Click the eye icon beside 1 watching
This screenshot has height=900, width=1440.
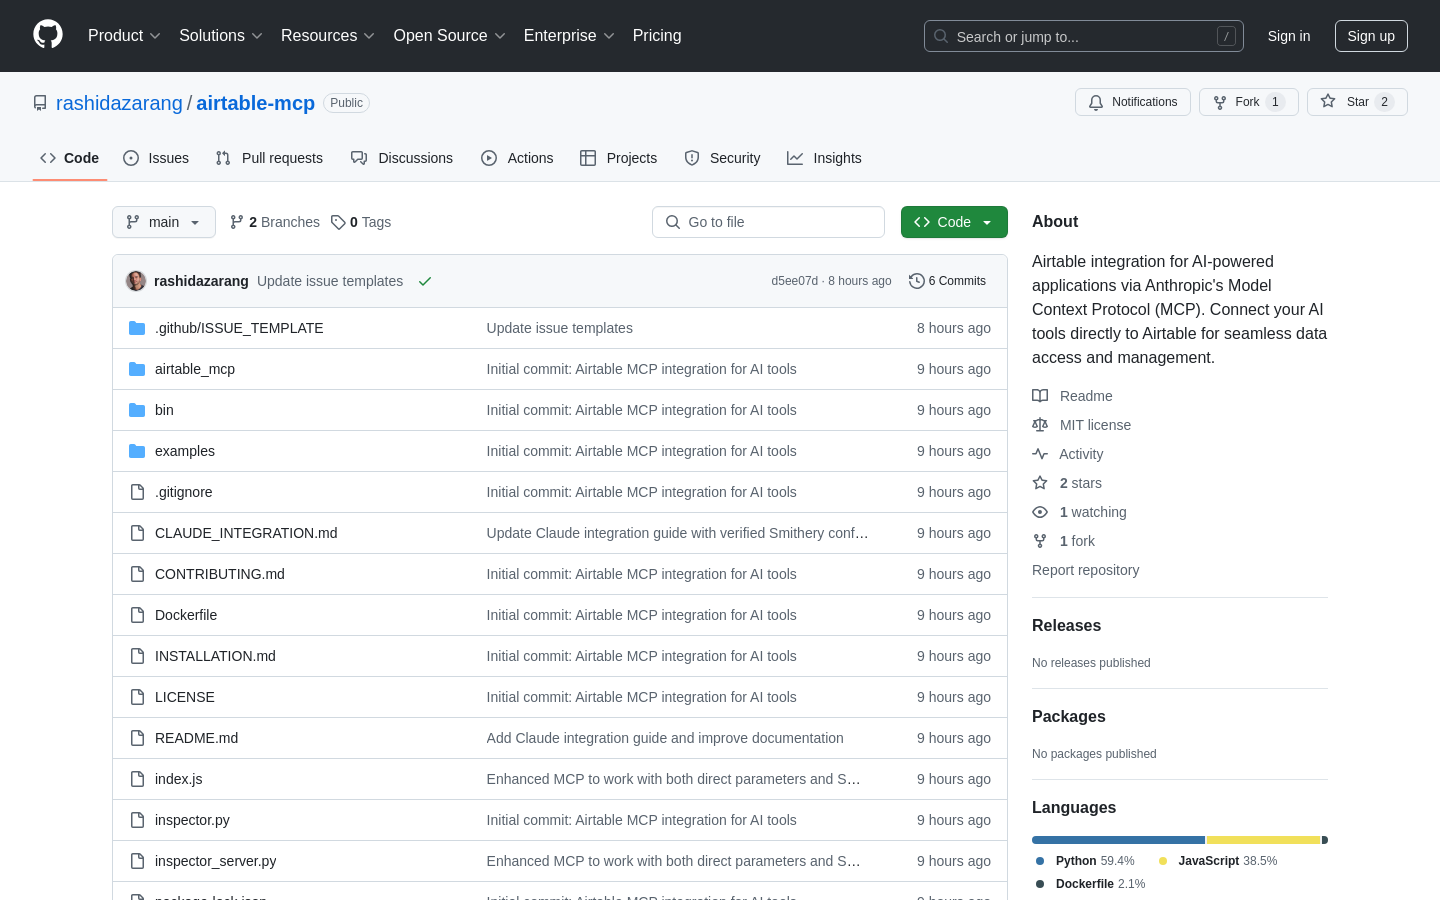[x=1040, y=512]
